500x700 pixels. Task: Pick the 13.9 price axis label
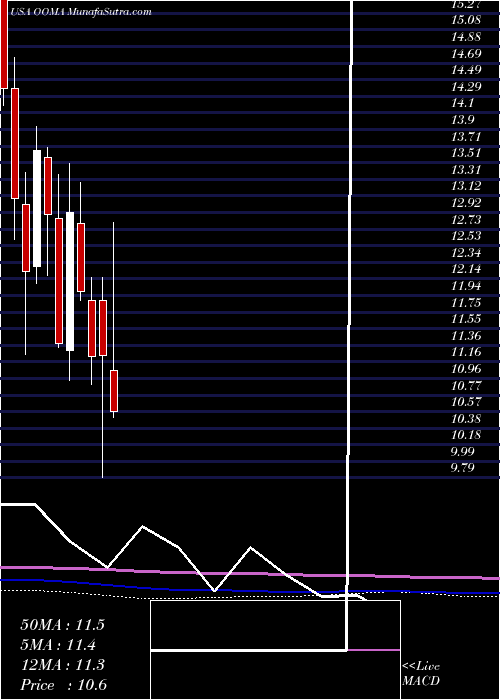(x=463, y=120)
